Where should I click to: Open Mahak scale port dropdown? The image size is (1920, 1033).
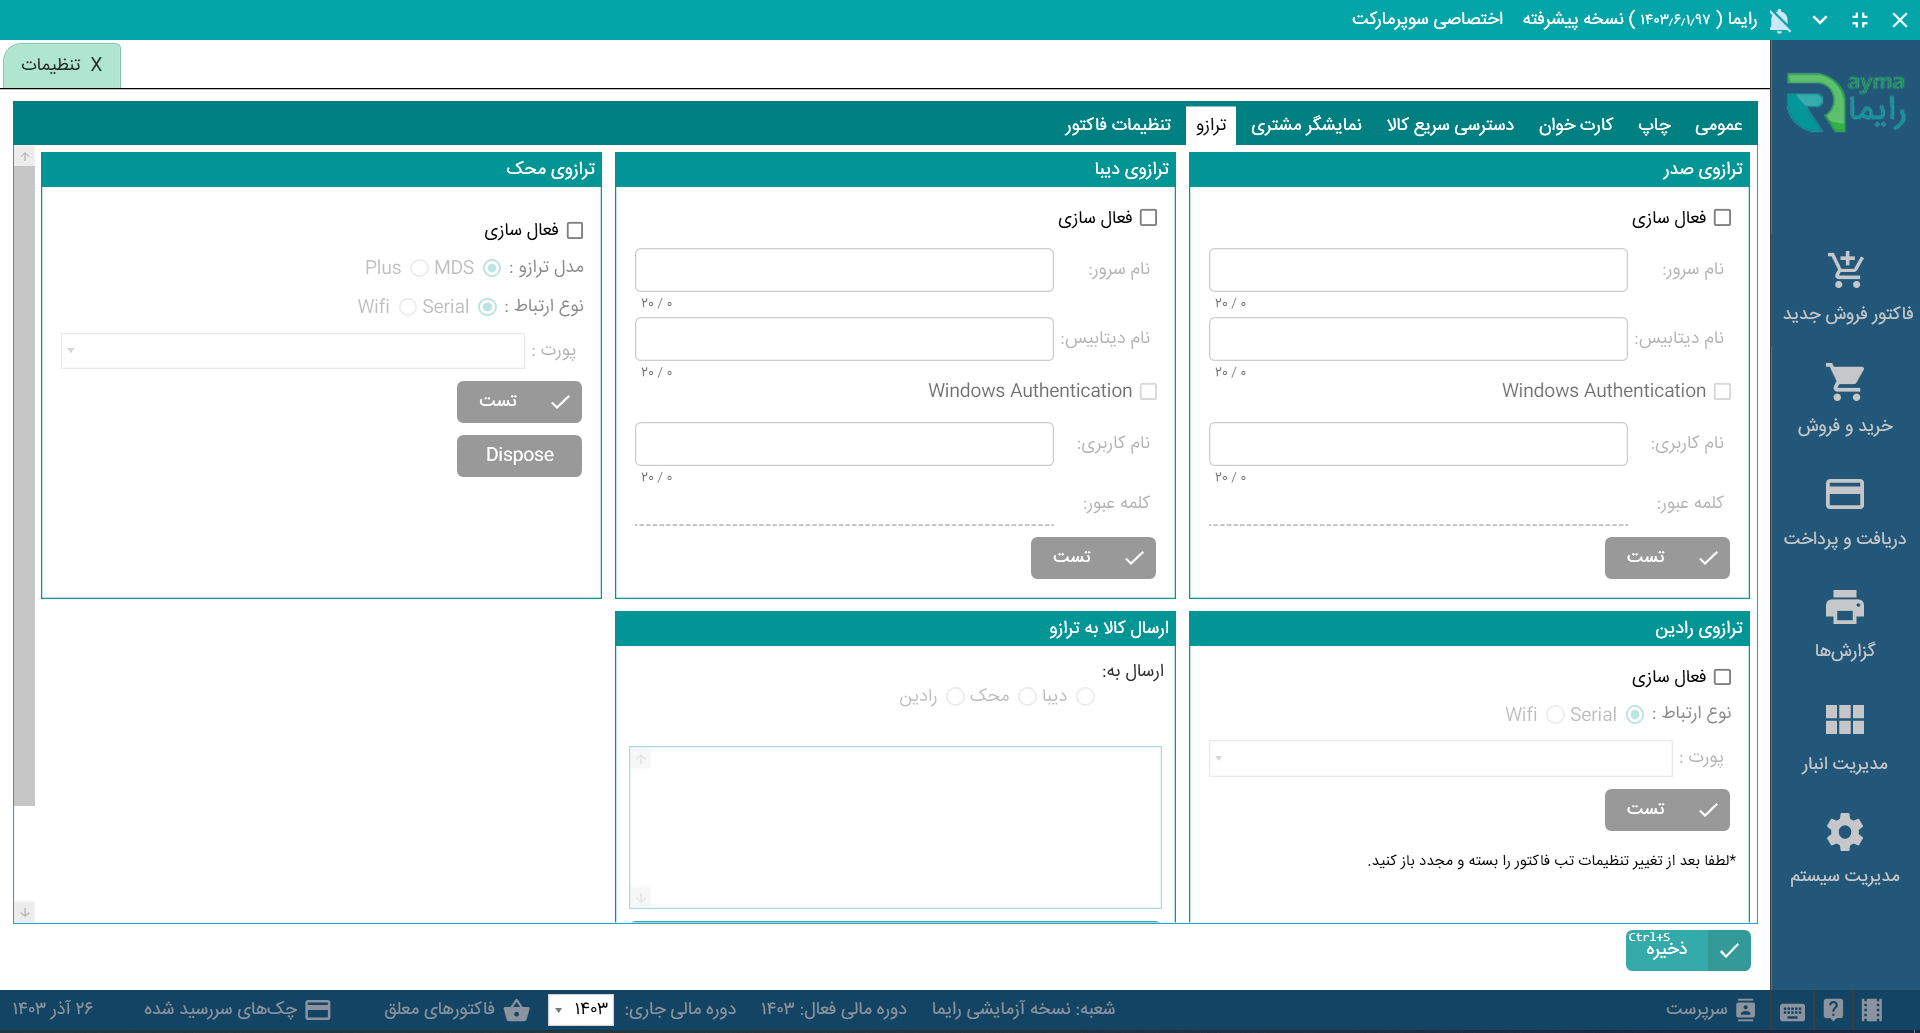click(x=293, y=351)
